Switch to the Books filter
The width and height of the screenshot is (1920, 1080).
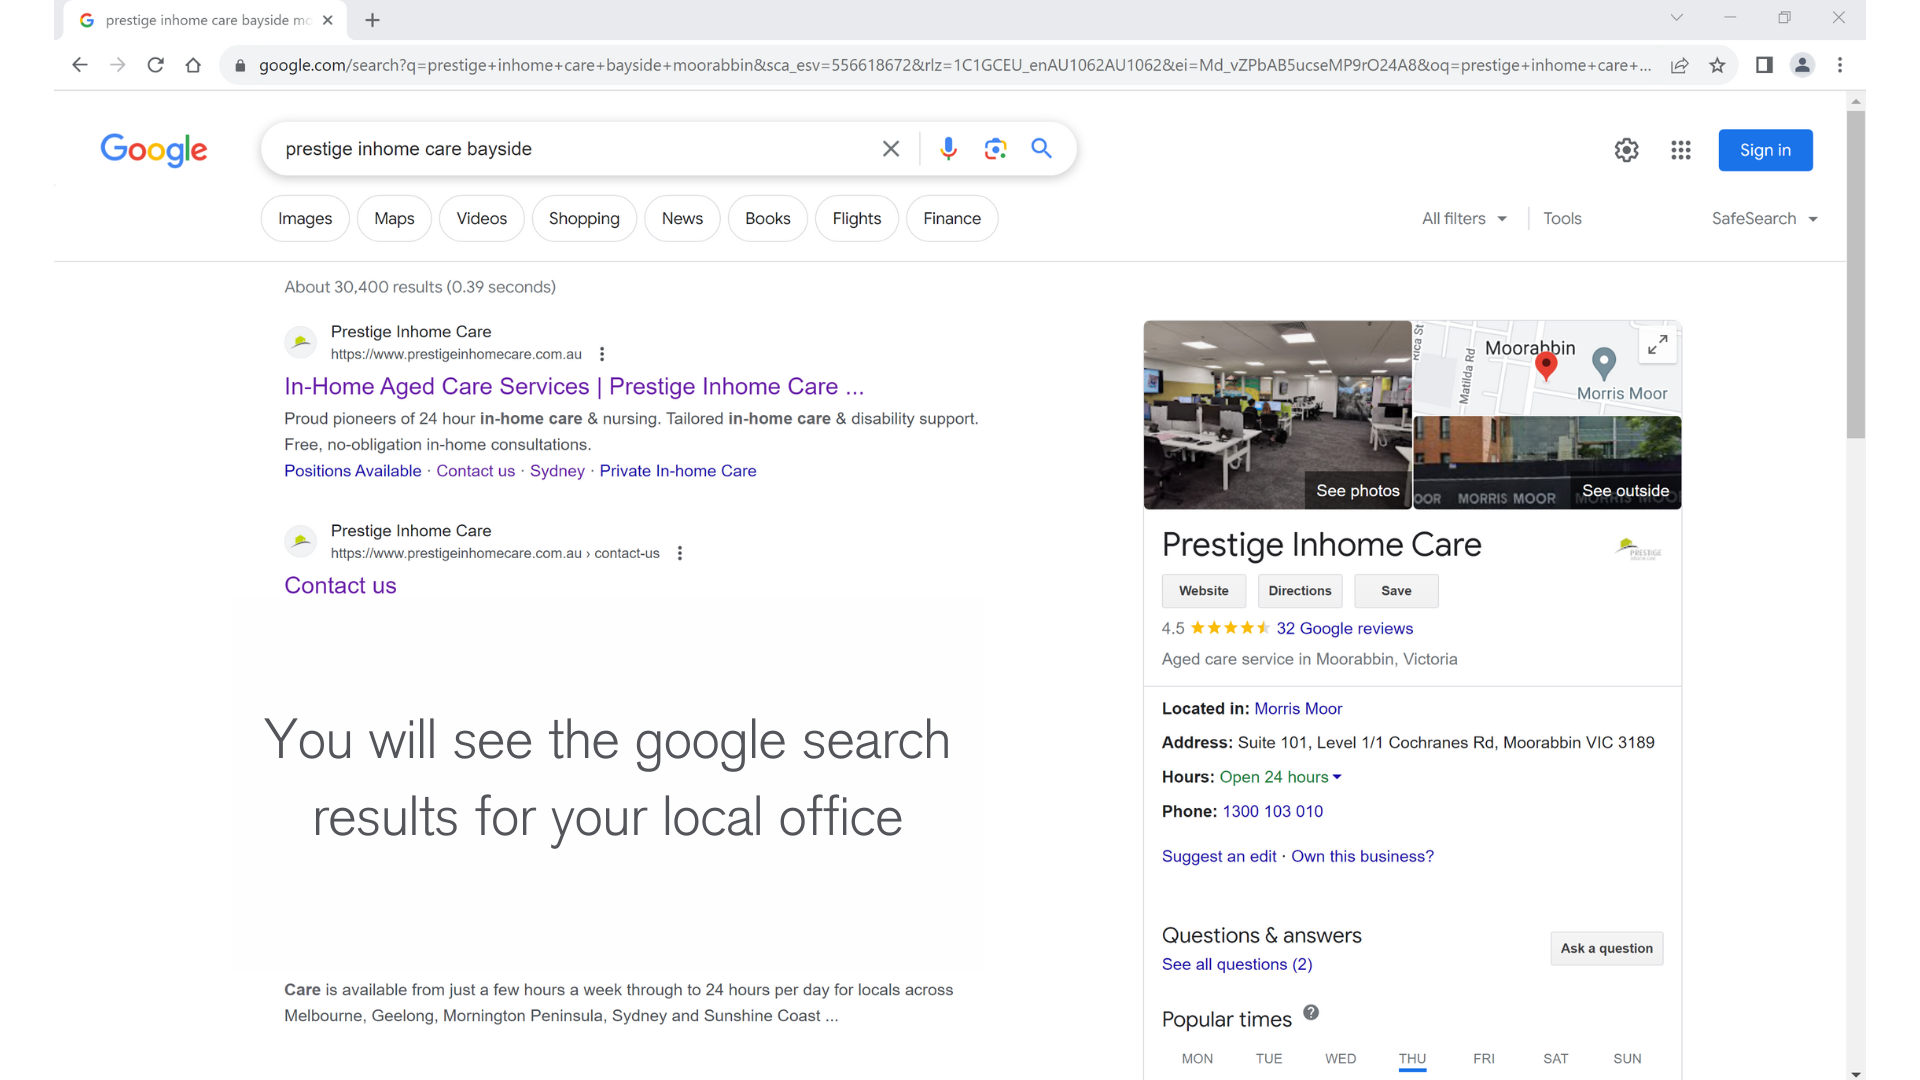click(x=768, y=218)
